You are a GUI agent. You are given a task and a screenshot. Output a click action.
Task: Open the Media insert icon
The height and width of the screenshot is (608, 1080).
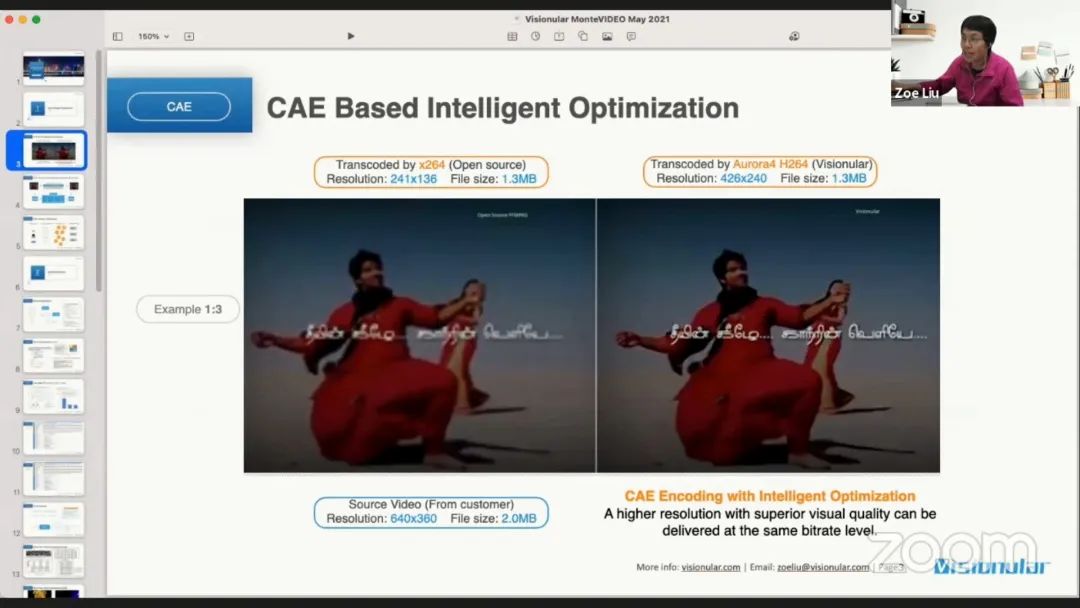(x=607, y=36)
